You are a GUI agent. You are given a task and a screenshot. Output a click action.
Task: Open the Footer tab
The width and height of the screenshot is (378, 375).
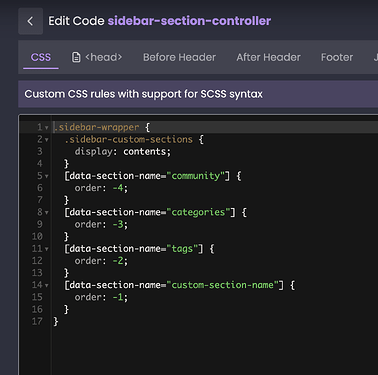337,57
